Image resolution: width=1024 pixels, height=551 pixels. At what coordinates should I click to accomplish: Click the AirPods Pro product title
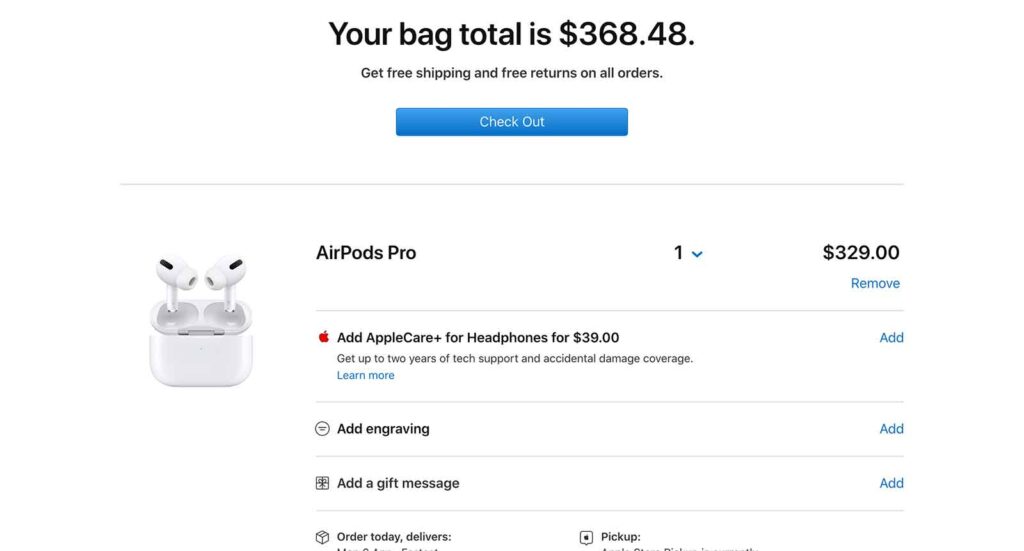(x=366, y=253)
